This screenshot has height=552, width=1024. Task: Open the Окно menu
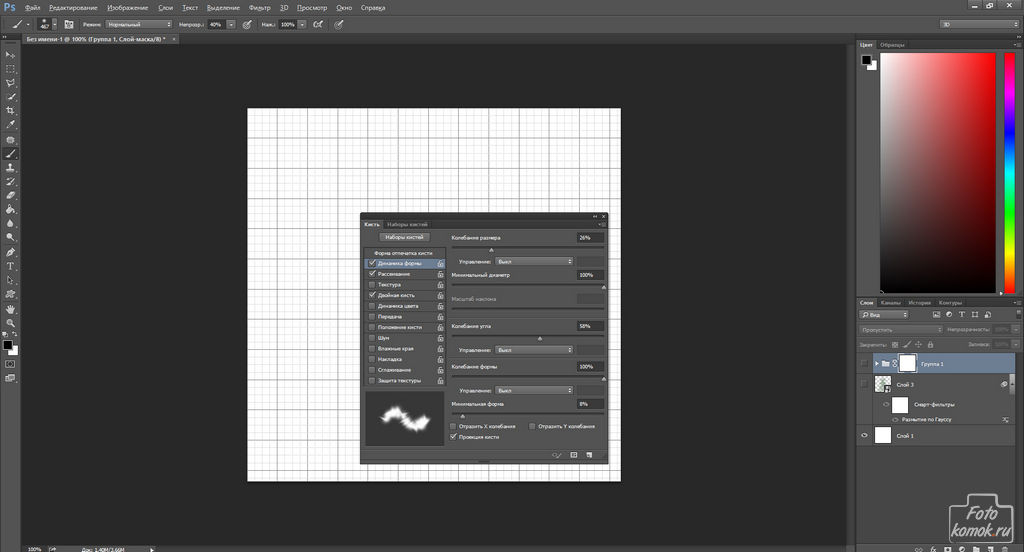344,8
